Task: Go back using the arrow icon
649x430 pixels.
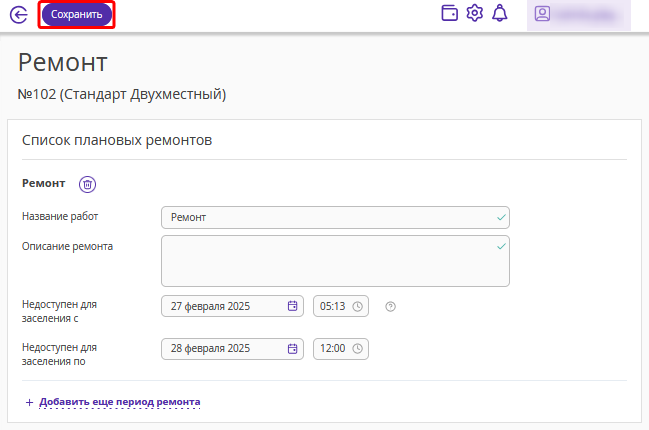Action: tap(19, 15)
